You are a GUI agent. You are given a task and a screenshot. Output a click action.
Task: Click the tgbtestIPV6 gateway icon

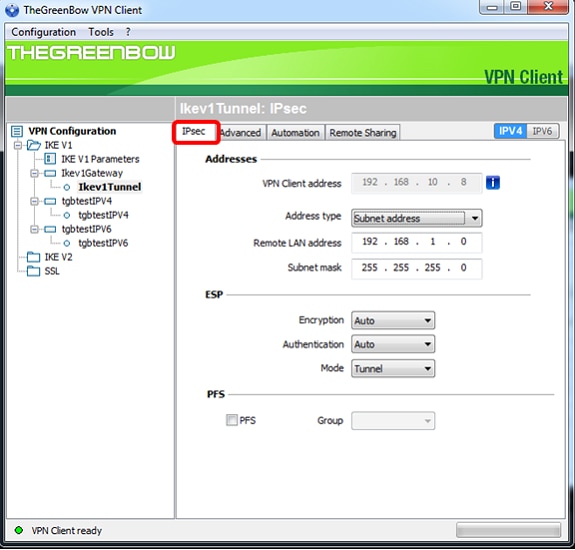[50, 230]
